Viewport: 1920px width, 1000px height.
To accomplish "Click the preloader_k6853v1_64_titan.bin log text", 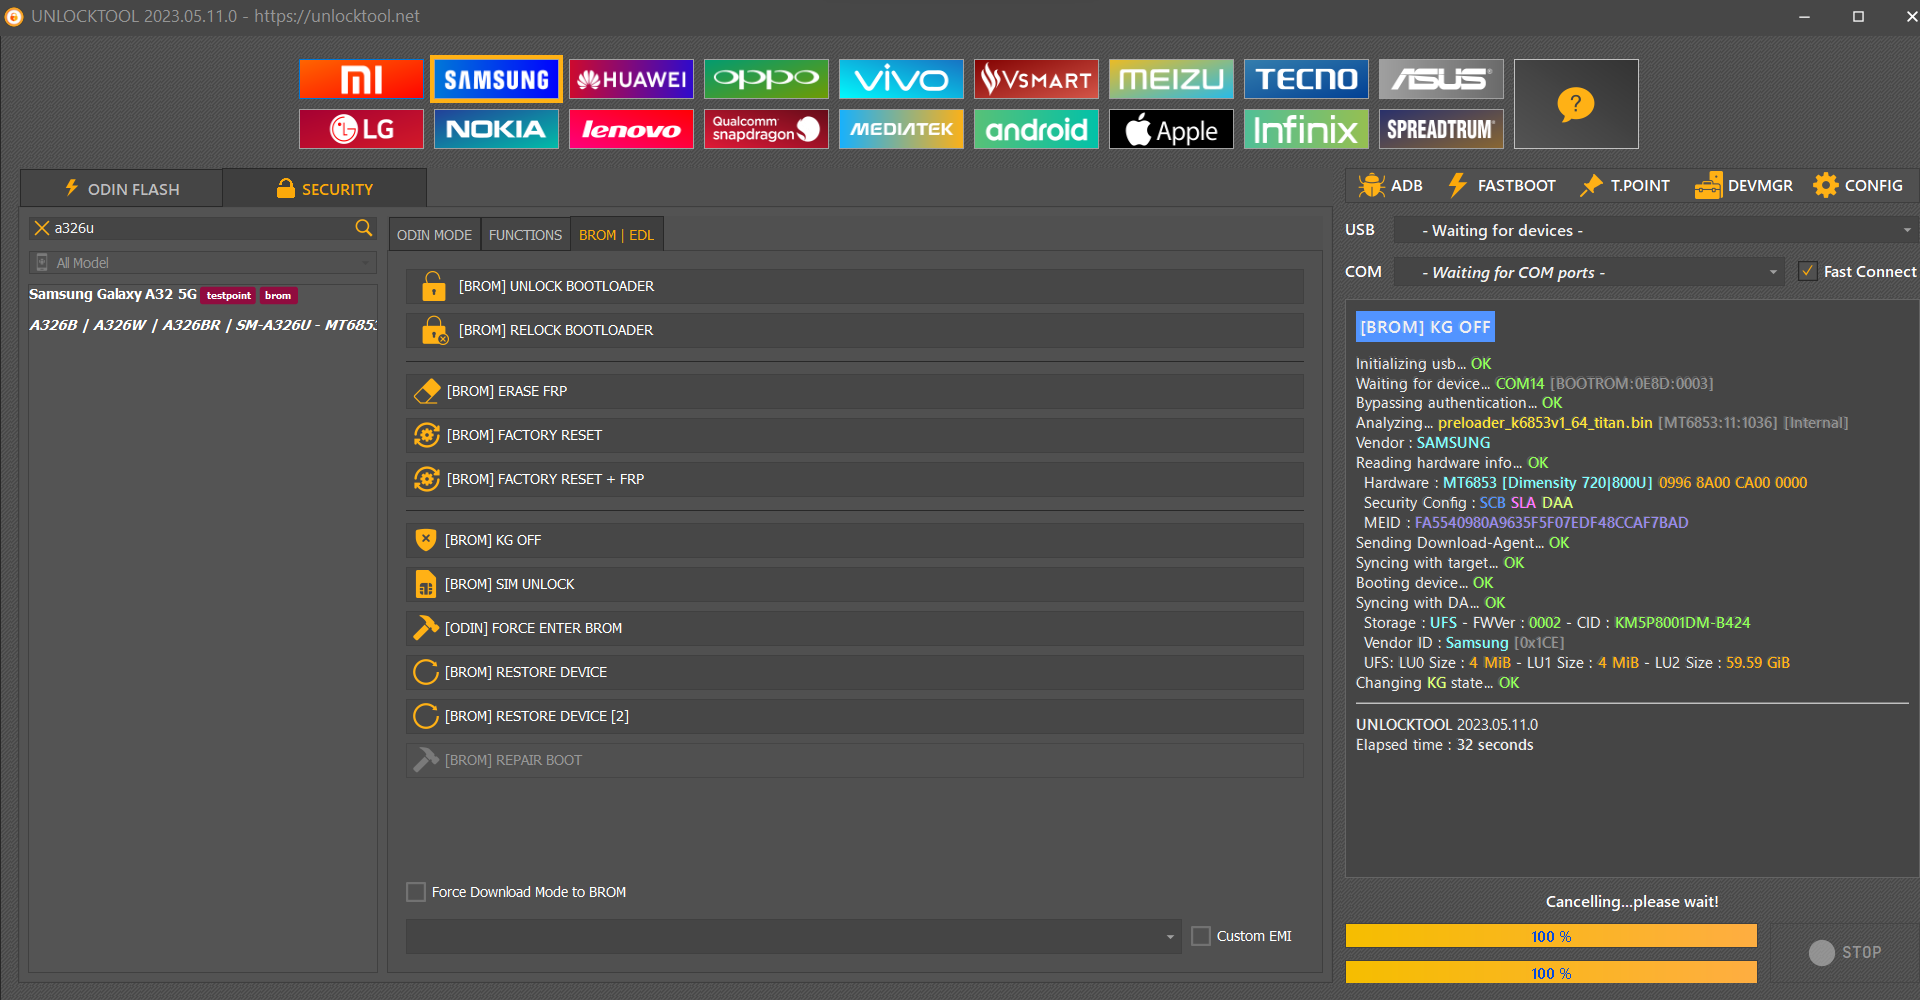I will [1545, 423].
